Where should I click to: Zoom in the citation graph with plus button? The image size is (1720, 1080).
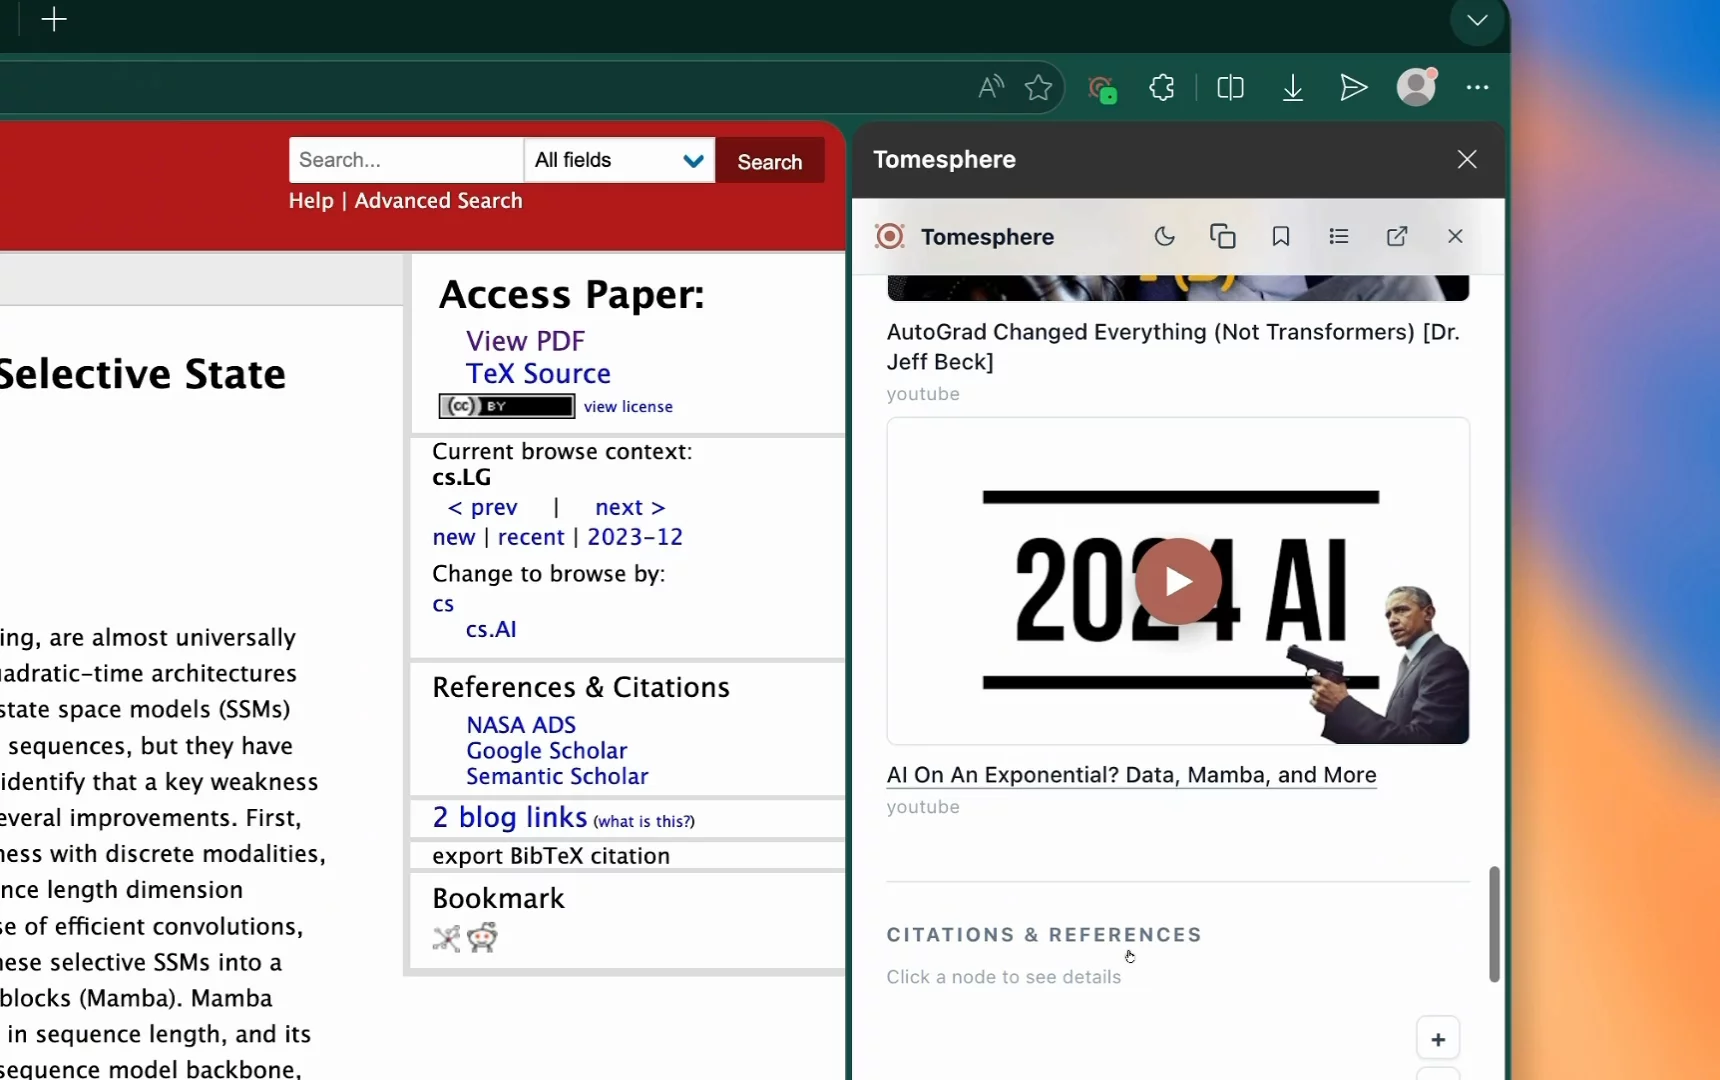pyautogui.click(x=1438, y=1040)
